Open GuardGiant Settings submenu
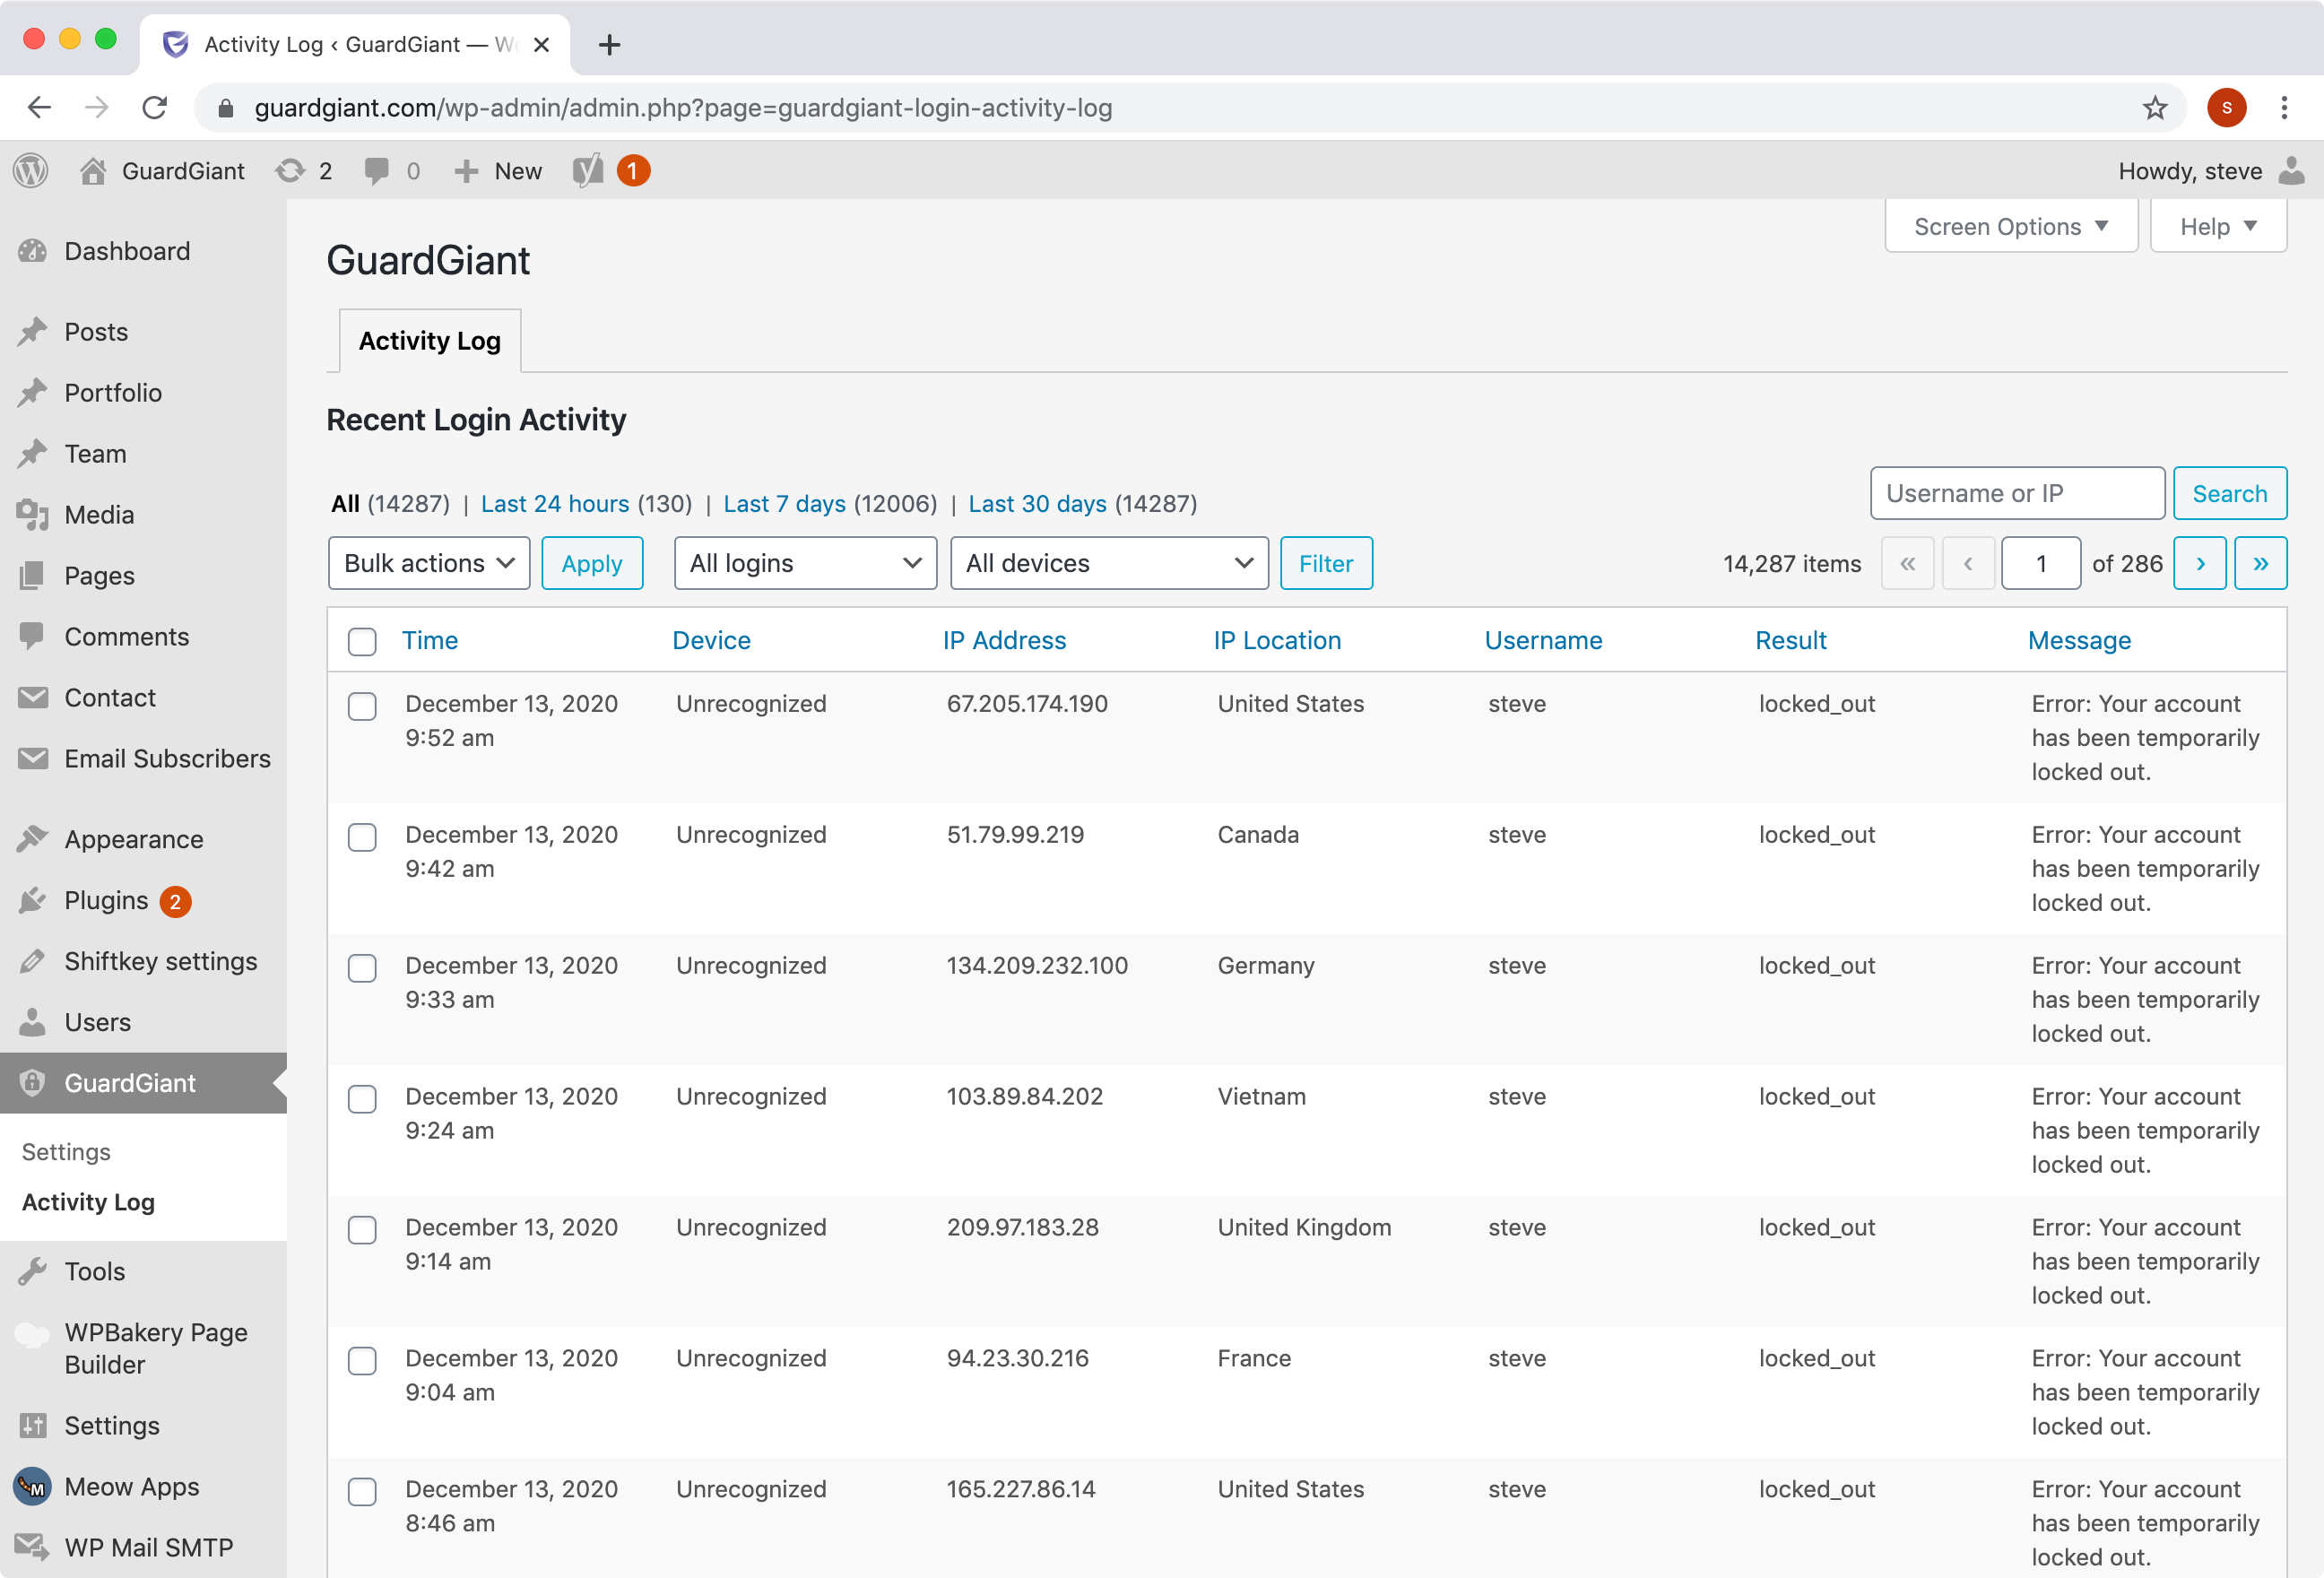 point(66,1152)
